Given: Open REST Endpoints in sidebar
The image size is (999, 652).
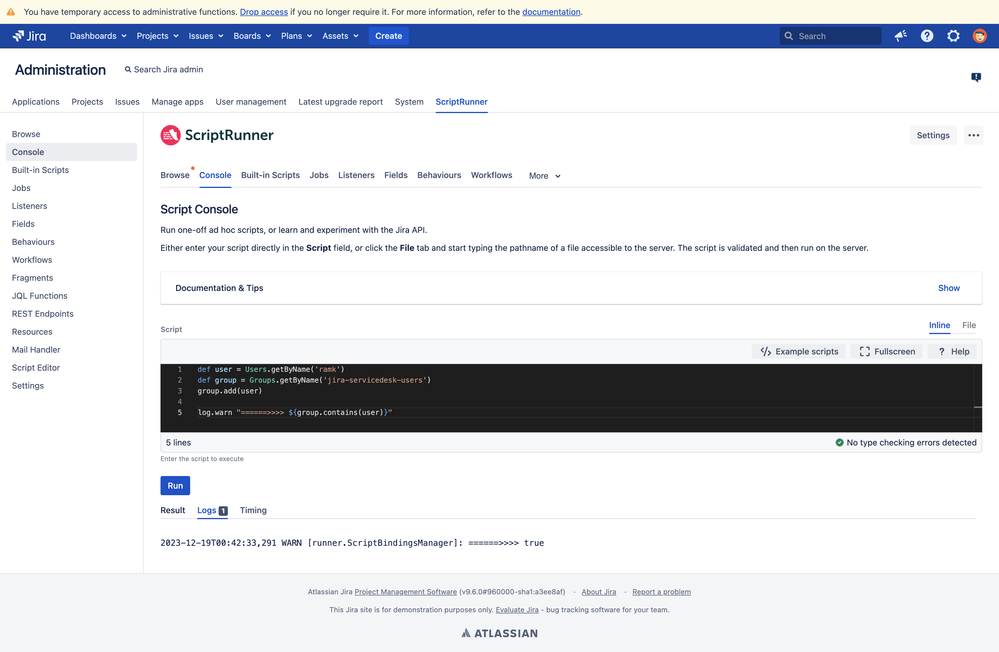Looking at the screenshot, I should pyautogui.click(x=43, y=314).
